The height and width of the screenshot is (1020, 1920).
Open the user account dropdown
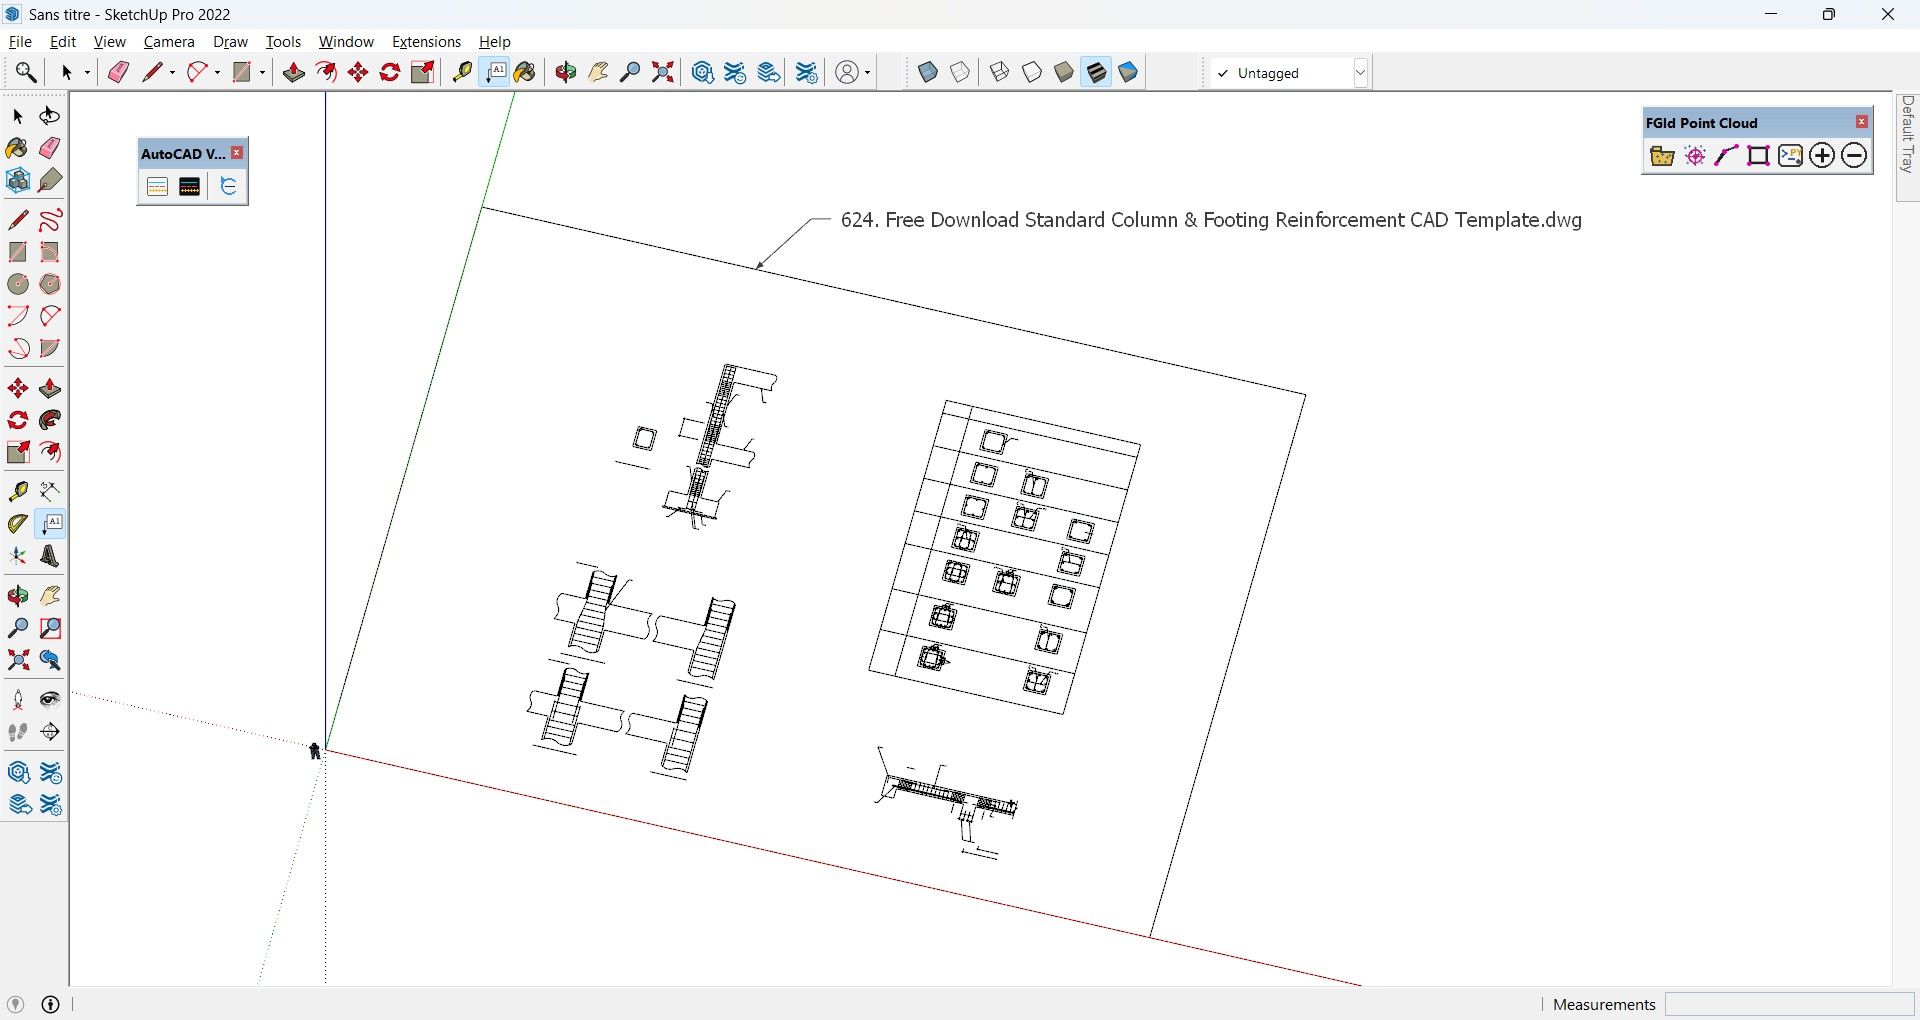(852, 72)
